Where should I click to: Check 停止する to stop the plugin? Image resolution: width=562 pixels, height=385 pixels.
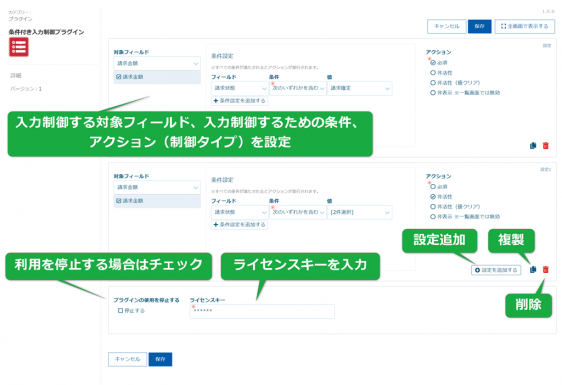point(120,310)
